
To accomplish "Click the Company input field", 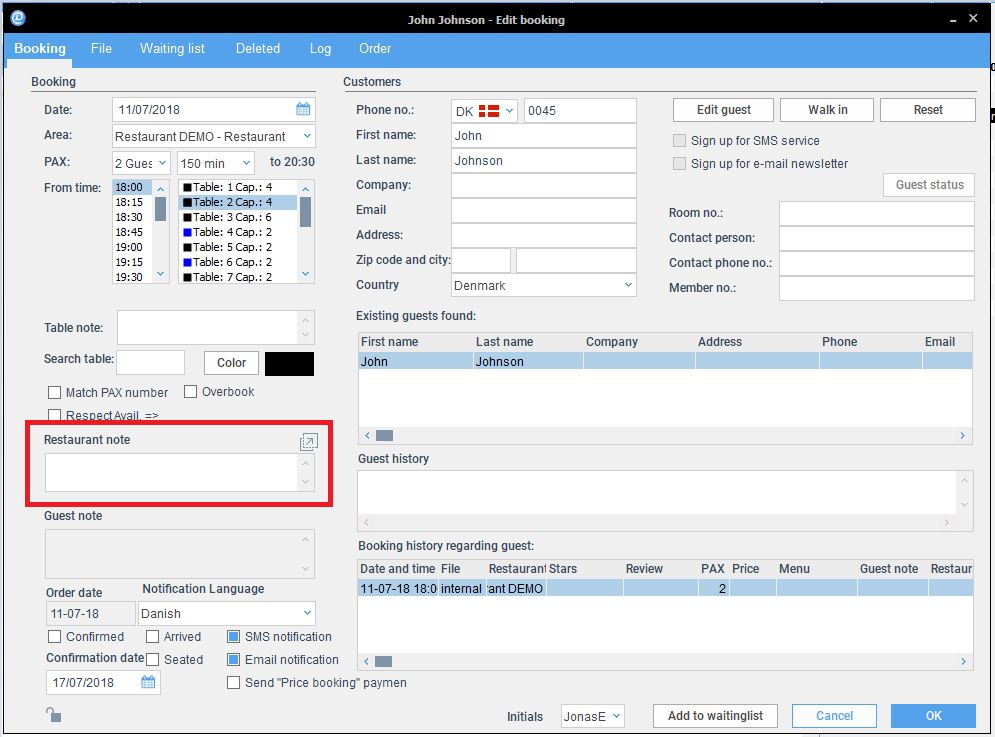I will [x=543, y=185].
